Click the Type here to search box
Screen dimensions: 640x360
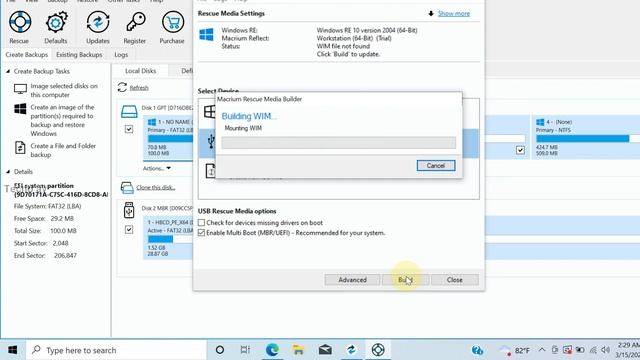click(x=116, y=350)
